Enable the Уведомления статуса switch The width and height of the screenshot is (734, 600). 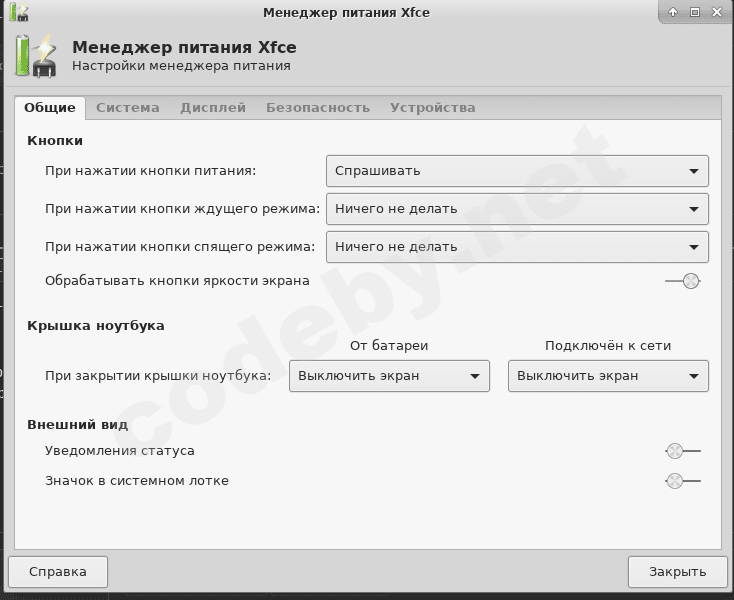tap(683, 451)
